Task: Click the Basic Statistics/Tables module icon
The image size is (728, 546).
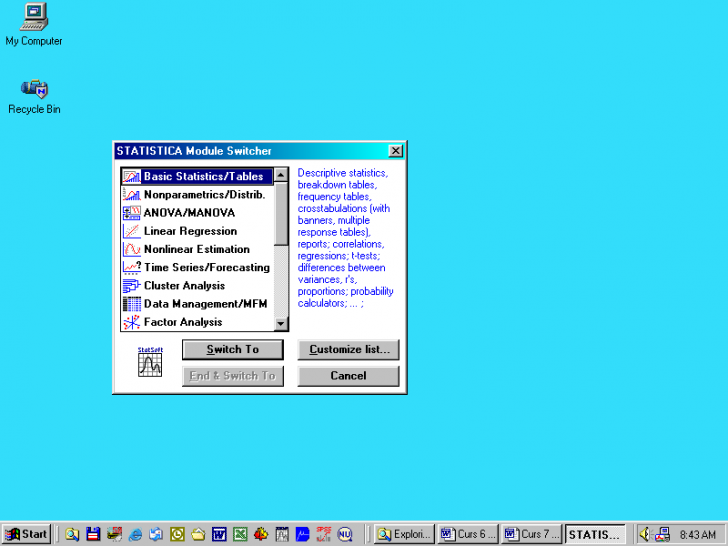Action: point(131,177)
